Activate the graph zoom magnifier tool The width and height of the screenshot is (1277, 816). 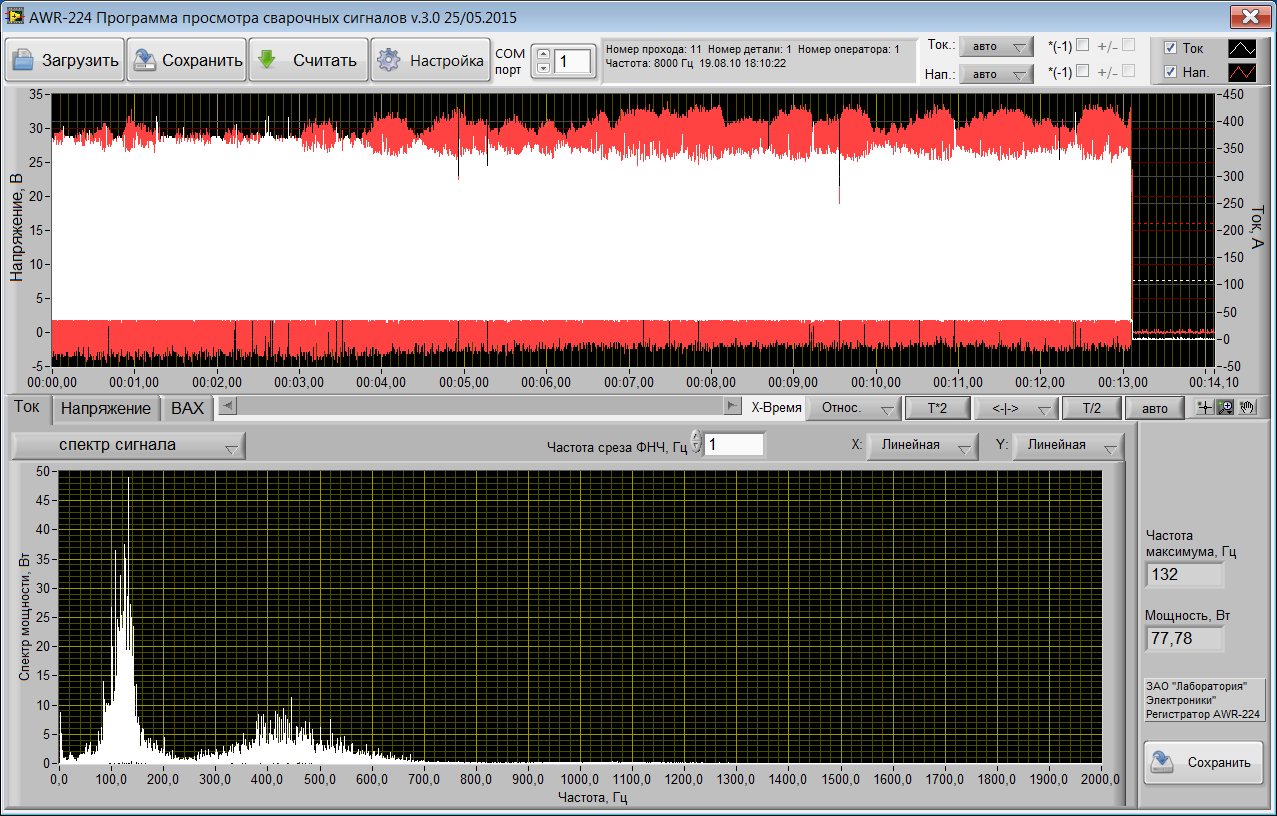click(x=1224, y=408)
